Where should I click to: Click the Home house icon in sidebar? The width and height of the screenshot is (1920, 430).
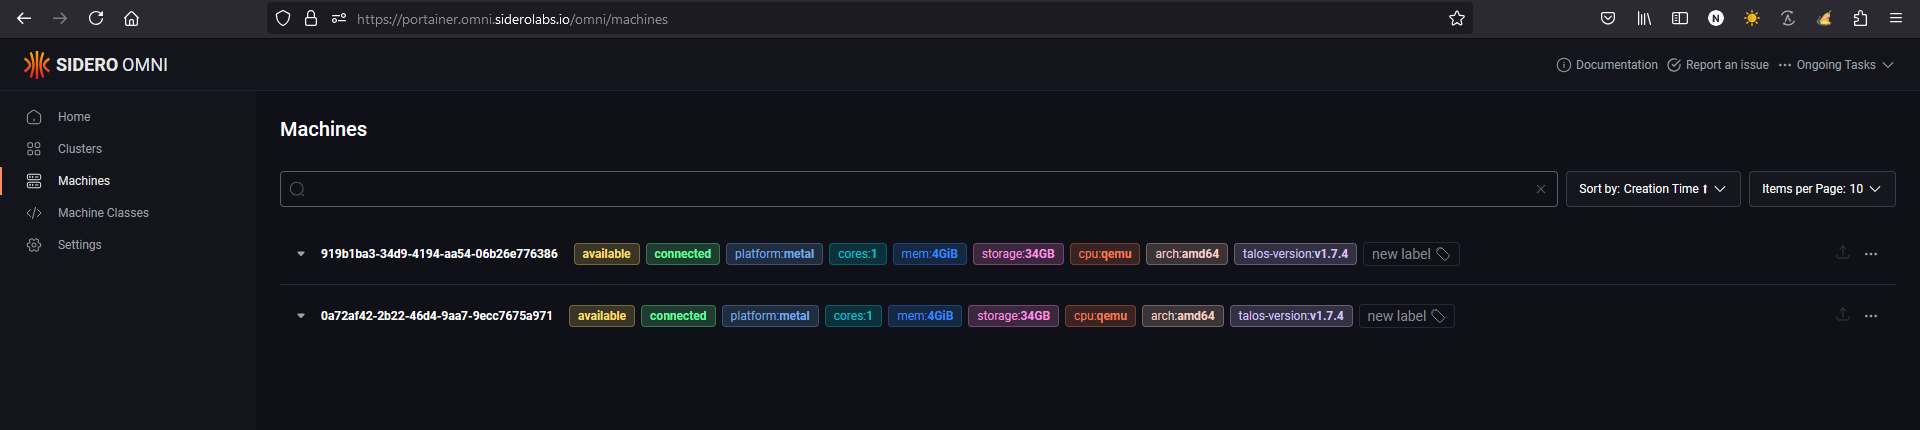point(34,117)
